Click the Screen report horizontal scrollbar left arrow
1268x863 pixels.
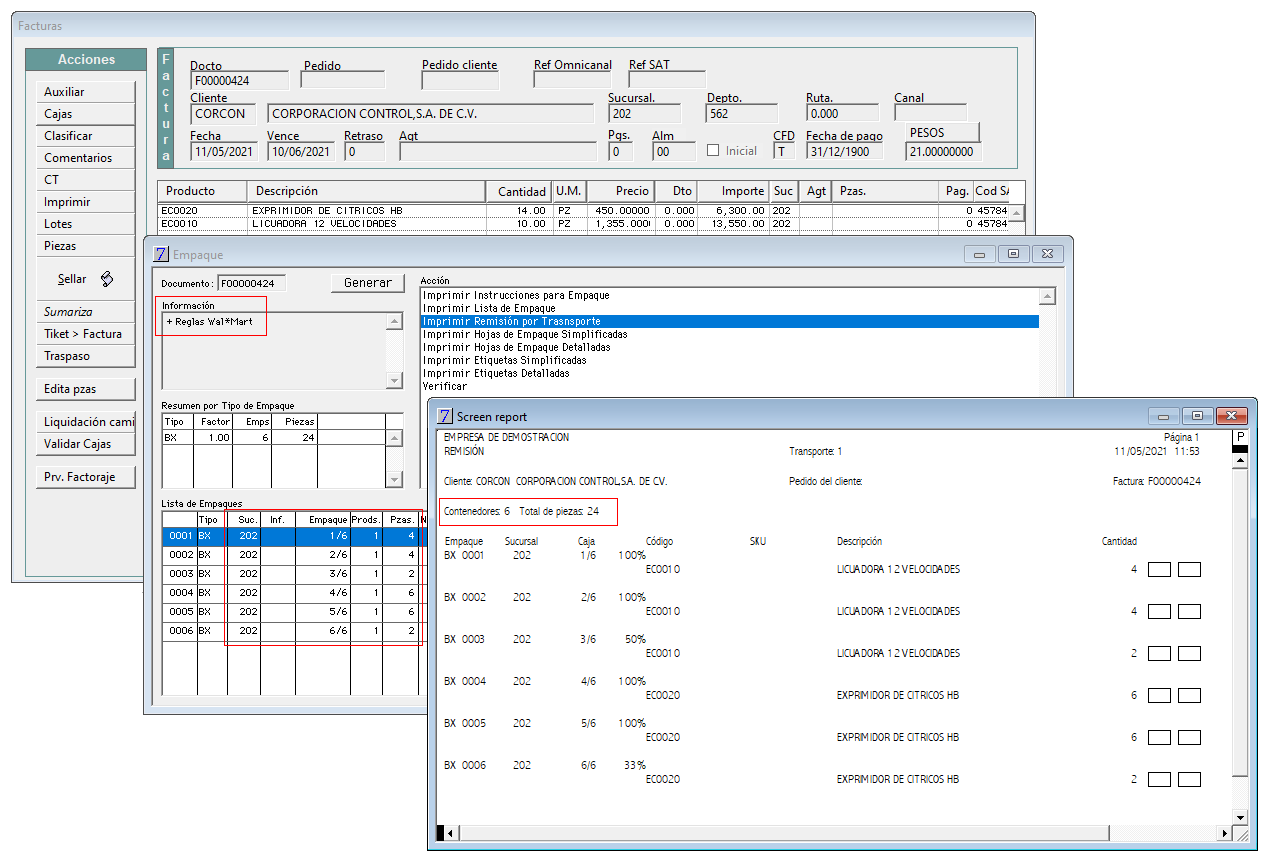click(x=449, y=833)
